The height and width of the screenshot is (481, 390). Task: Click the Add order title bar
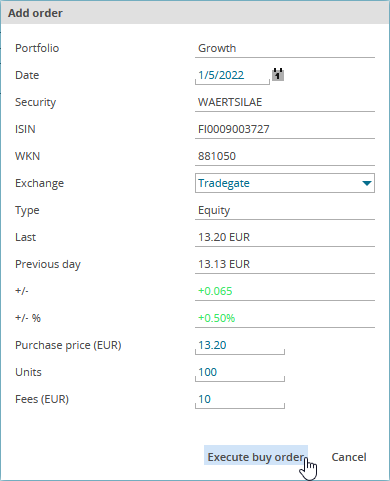(x=195, y=13)
